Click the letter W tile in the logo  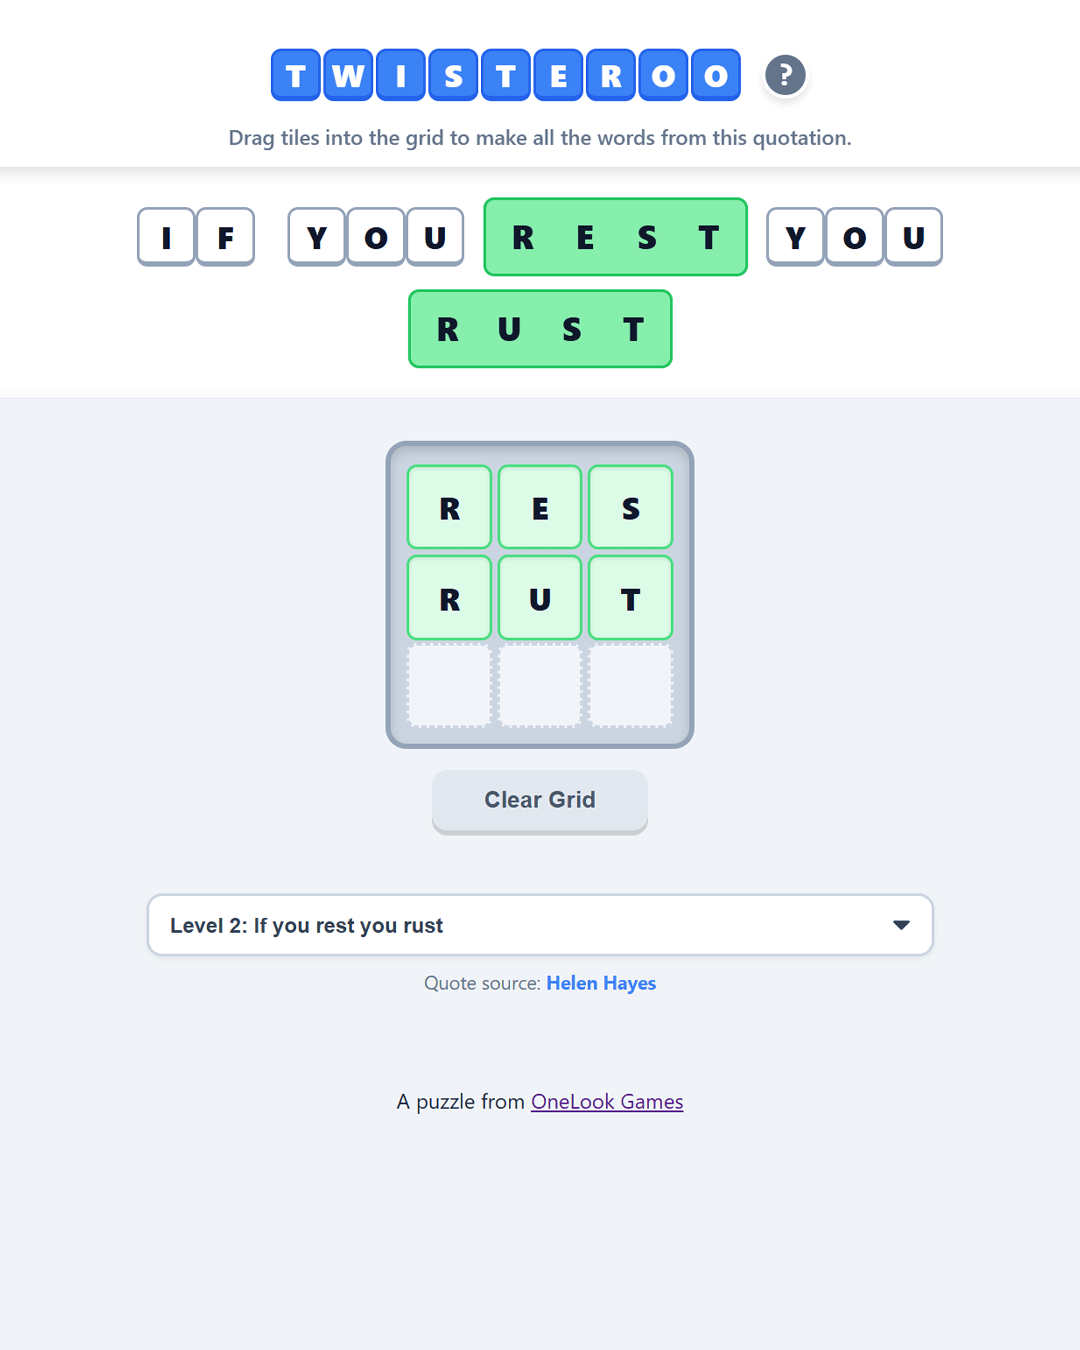tap(347, 75)
